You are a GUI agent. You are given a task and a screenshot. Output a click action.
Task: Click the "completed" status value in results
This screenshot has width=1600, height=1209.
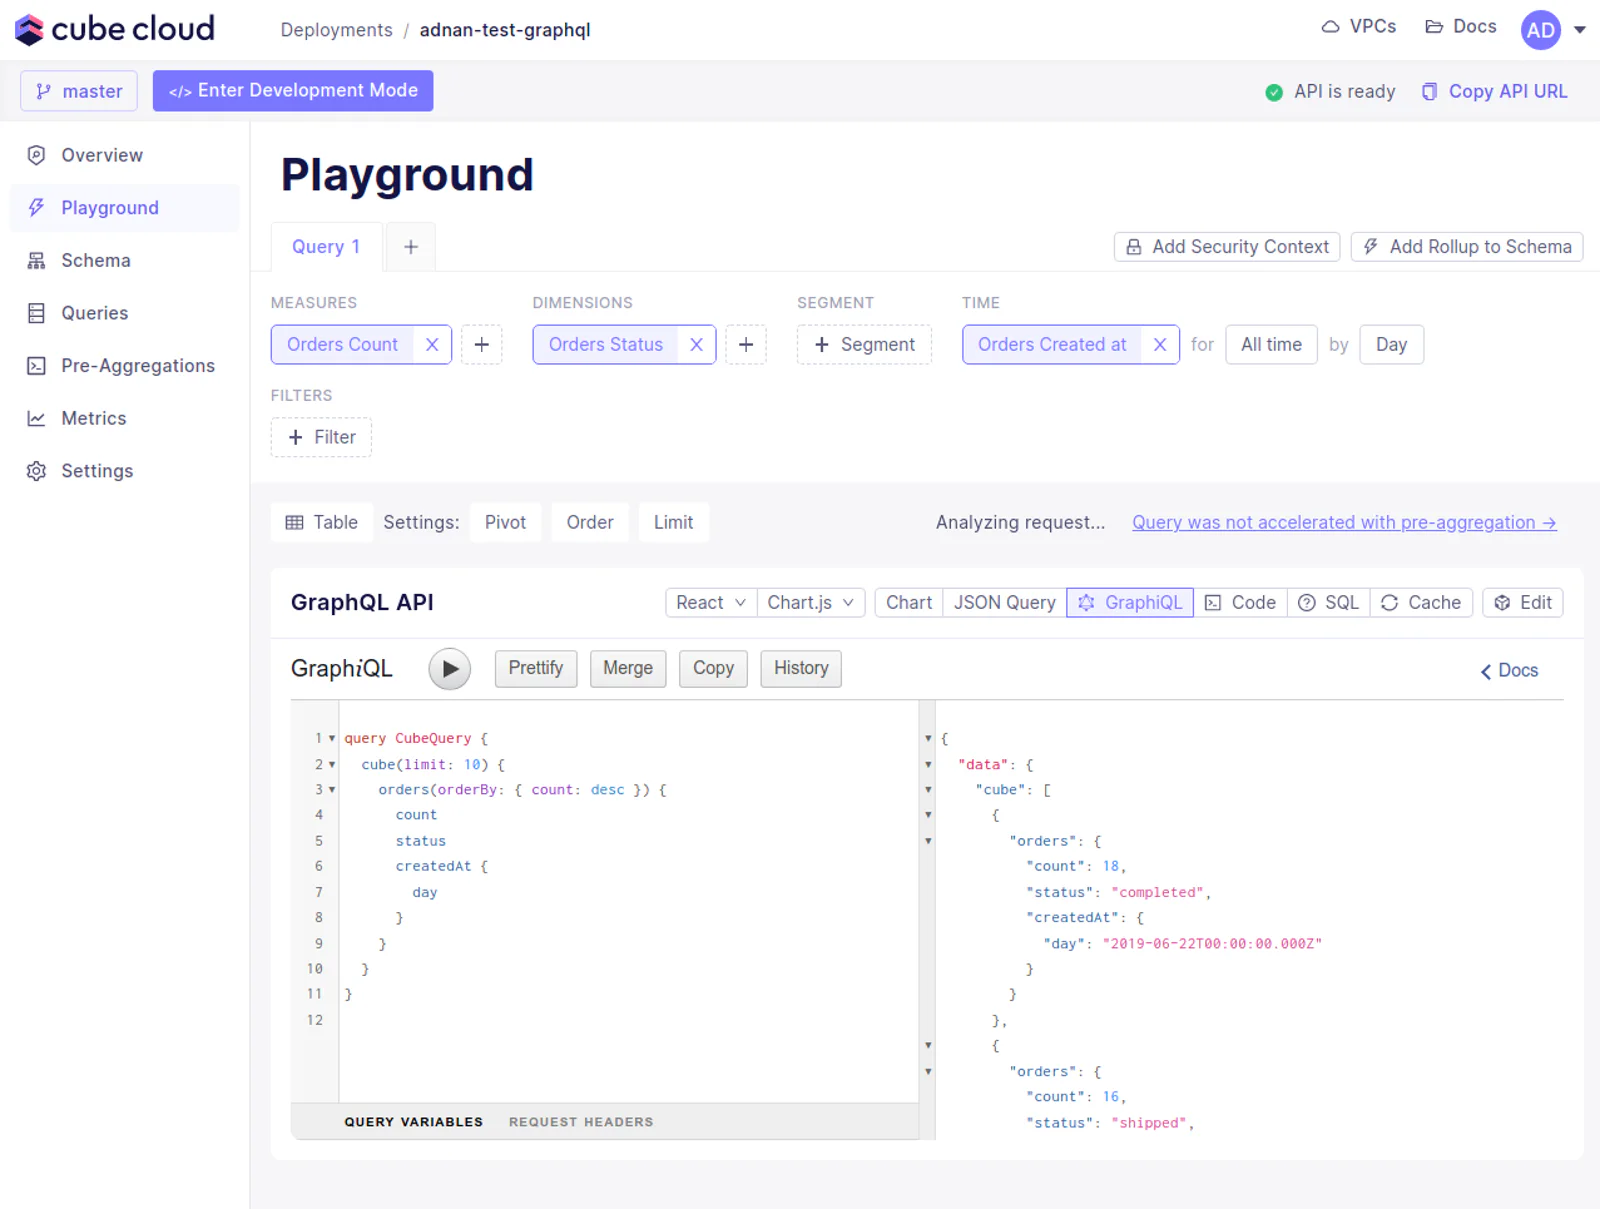pyautogui.click(x=1157, y=893)
